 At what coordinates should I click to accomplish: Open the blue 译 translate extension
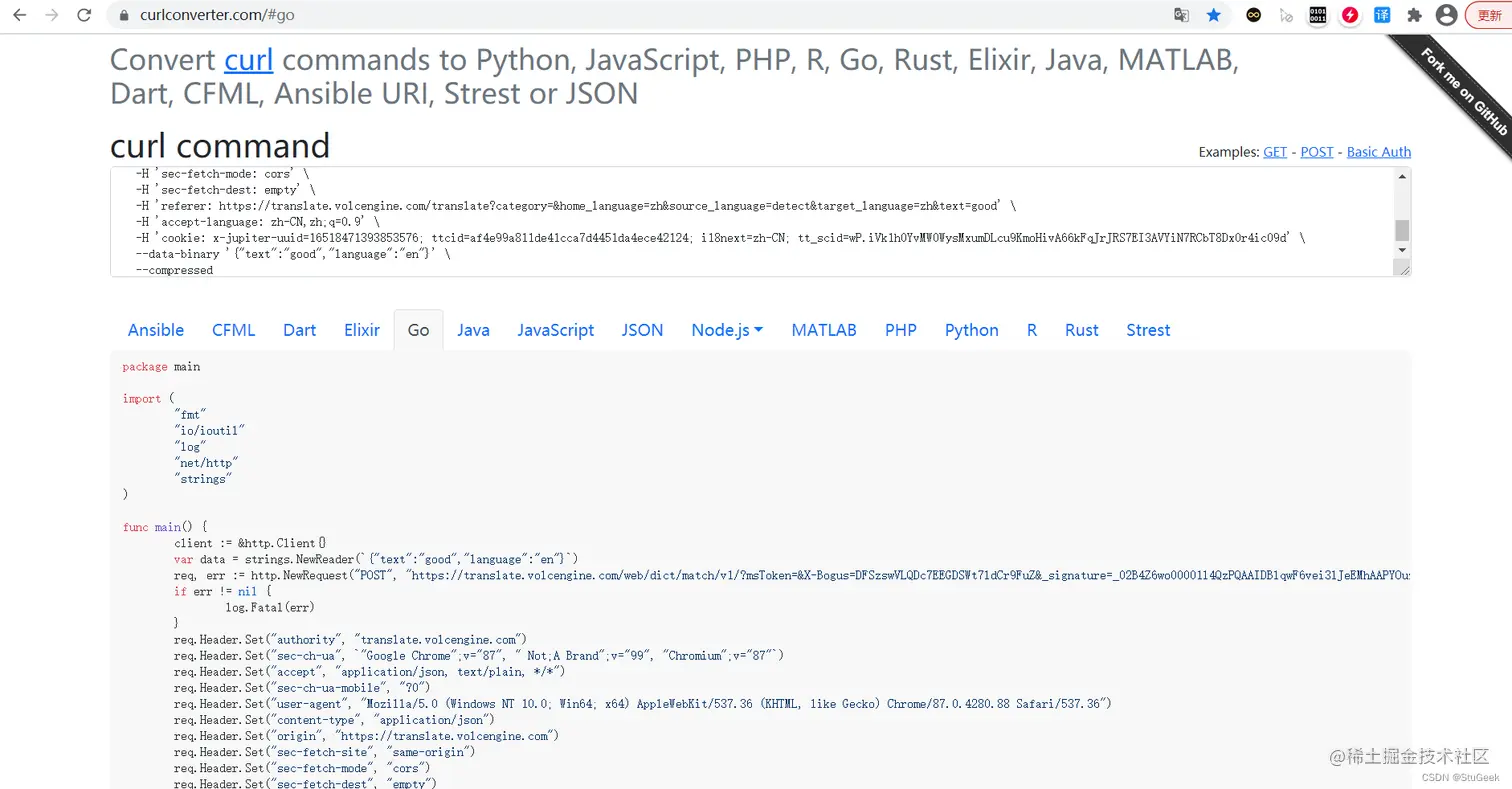tap(1382, 15)
